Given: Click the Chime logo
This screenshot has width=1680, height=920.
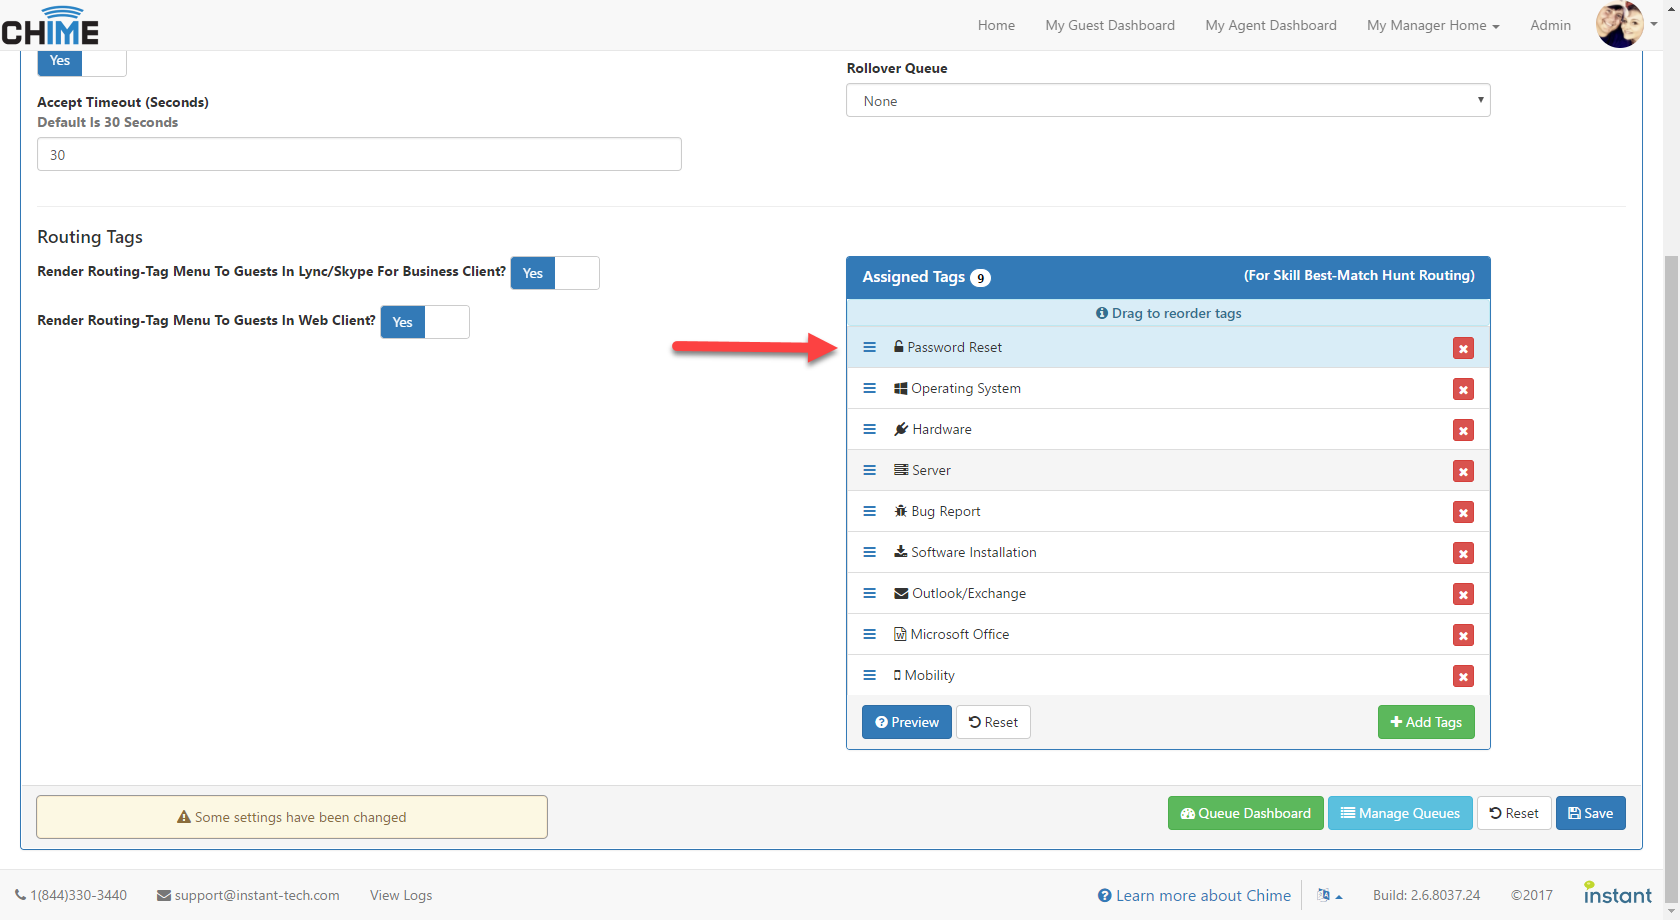Looking at the screenshot, I should (50, 26).
